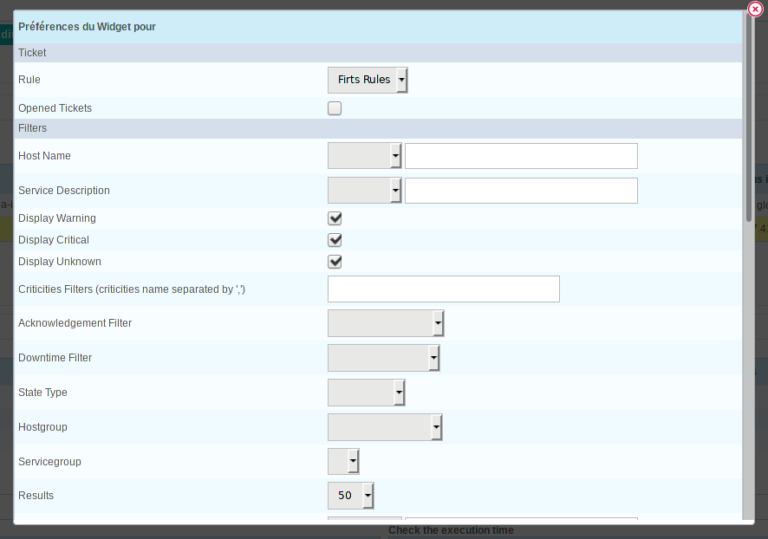Click the dialog vertical scrollbar thumb
Screen dimensions: 768x539
point(748,118)
